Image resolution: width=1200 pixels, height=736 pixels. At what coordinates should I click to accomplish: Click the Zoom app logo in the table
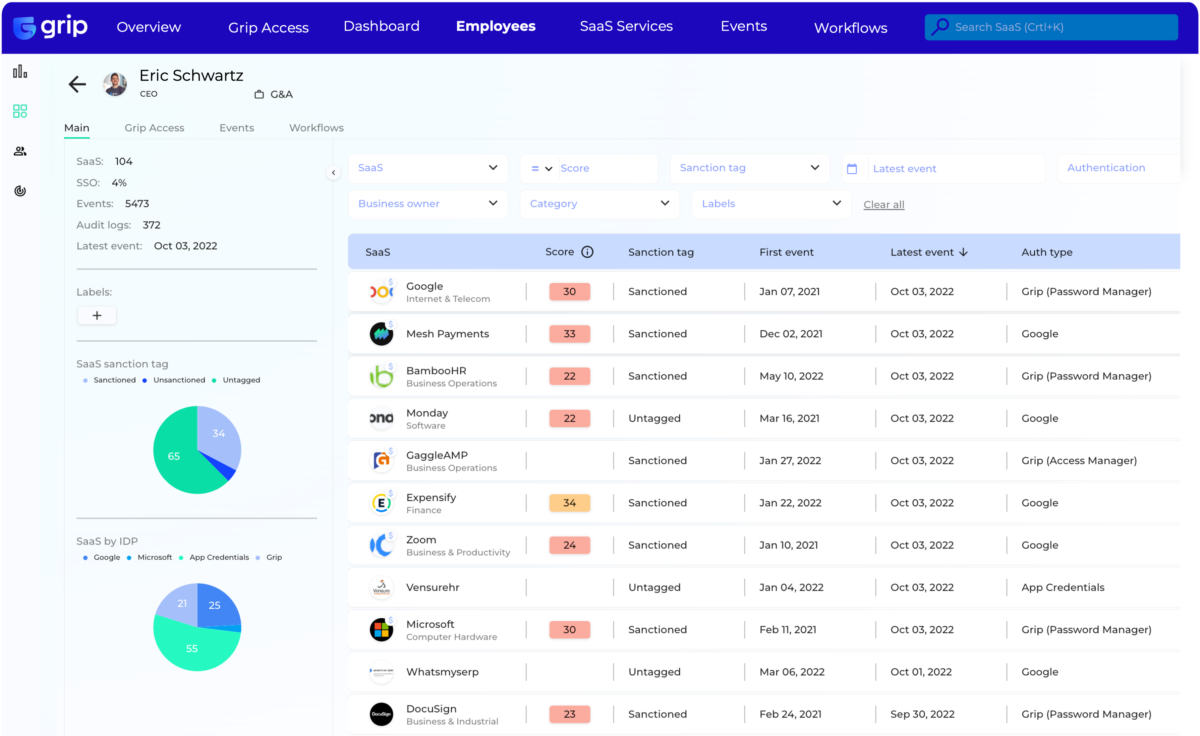point(381,545)
